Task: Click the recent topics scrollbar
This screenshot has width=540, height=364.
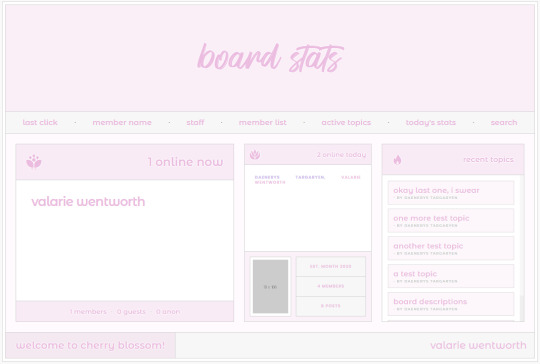Action: pos(522,248)
